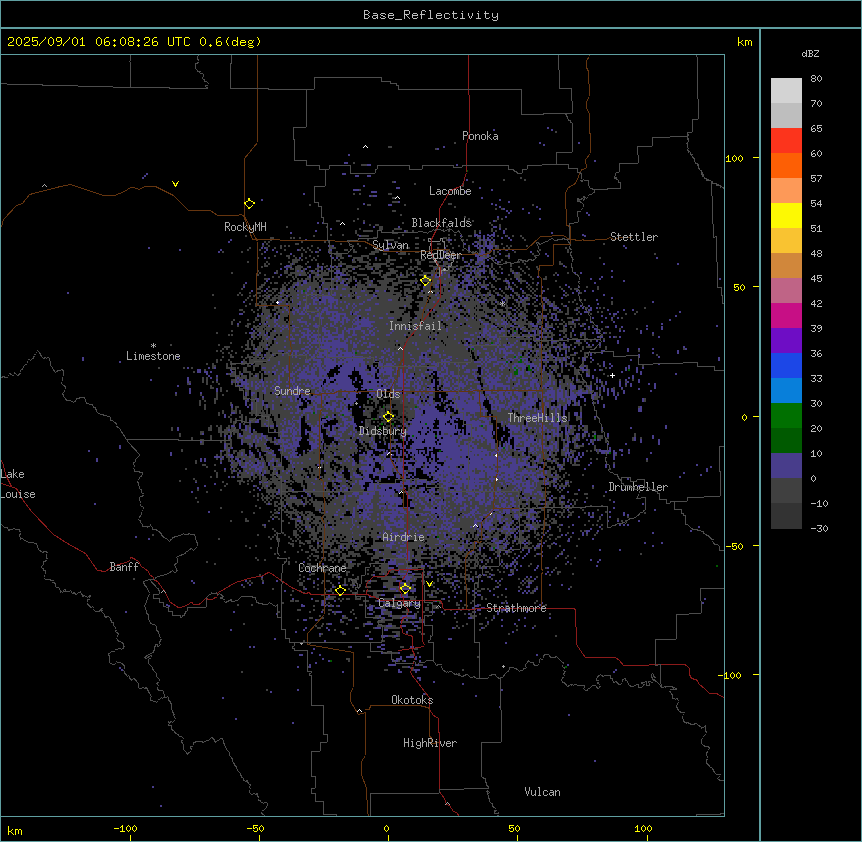Select the Innisfail label

point(415,326)
